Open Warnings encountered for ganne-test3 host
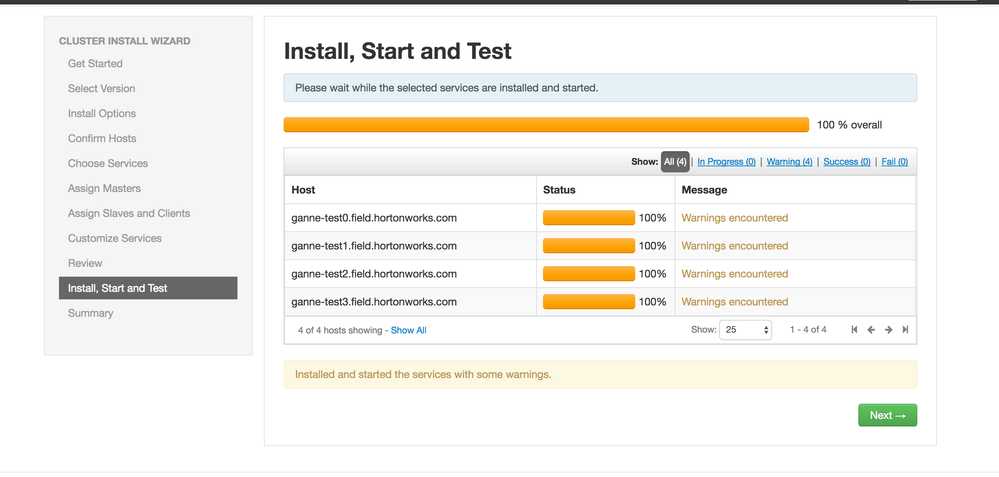The image size is (999, 477). point(734,302)
